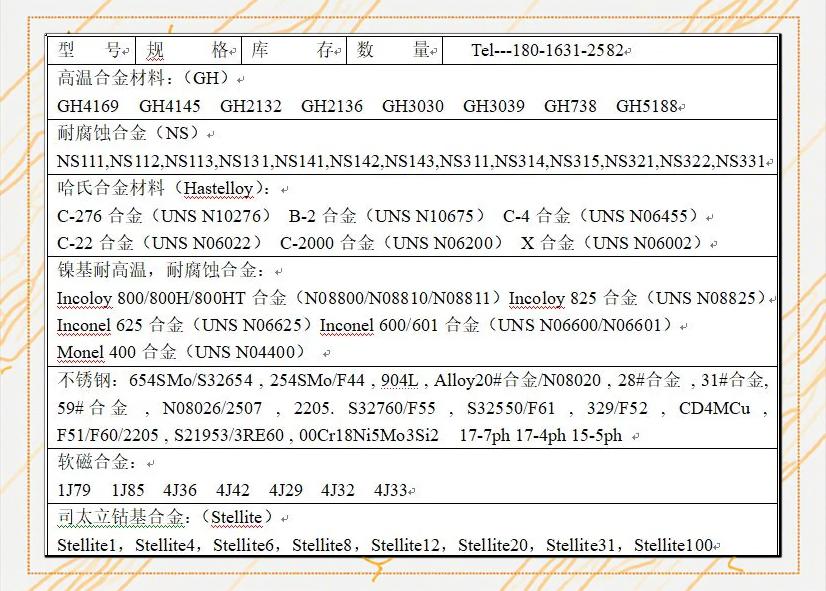Select the header cell 规格
Screen dimensions: 826x591
[189, 51]
